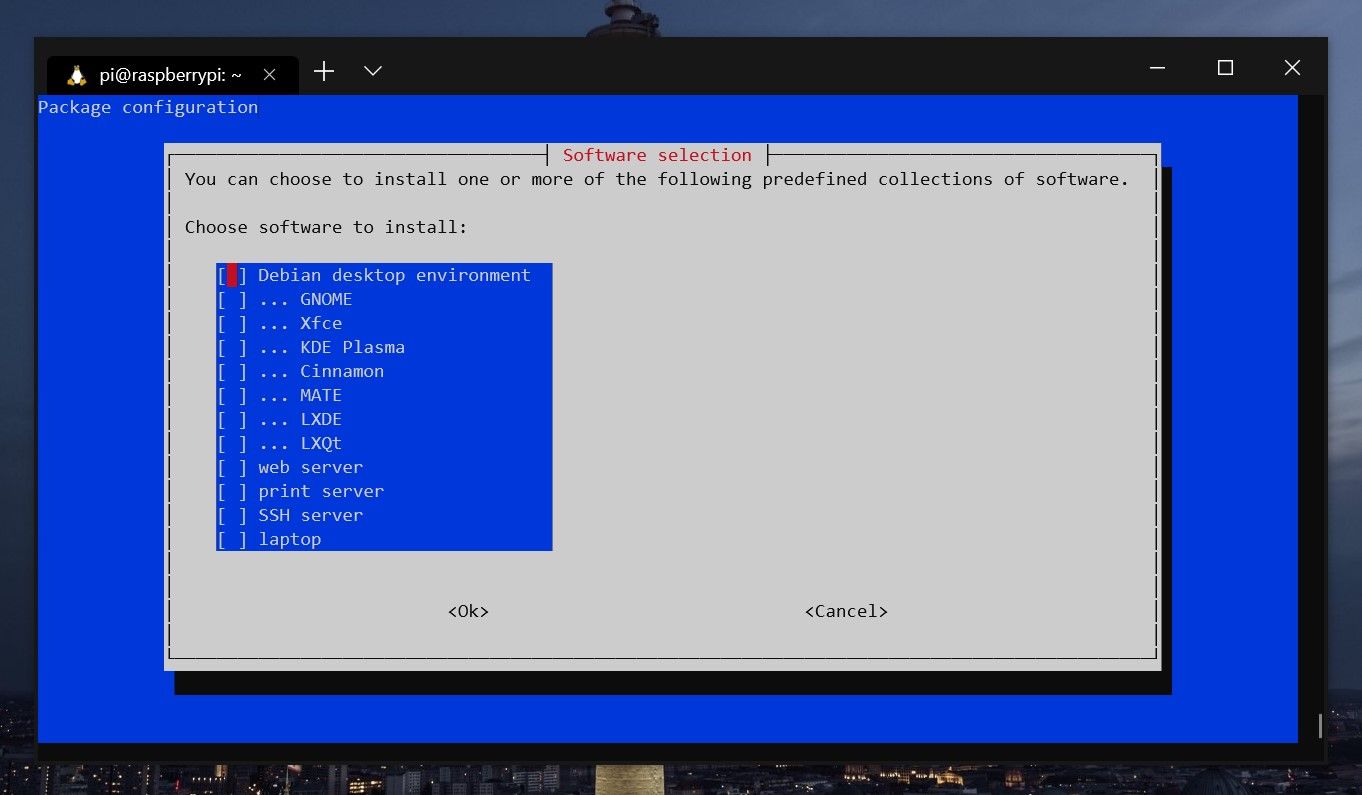1362x795 pixels.
Task: Click the Cancel button
Action: (846, 611)
